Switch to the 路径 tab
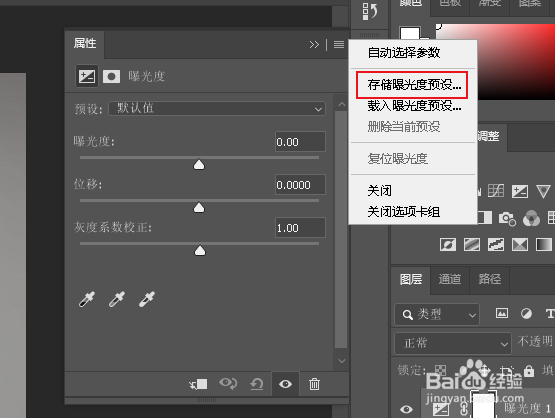Screen dimensions: 555x418 (490, 280)
